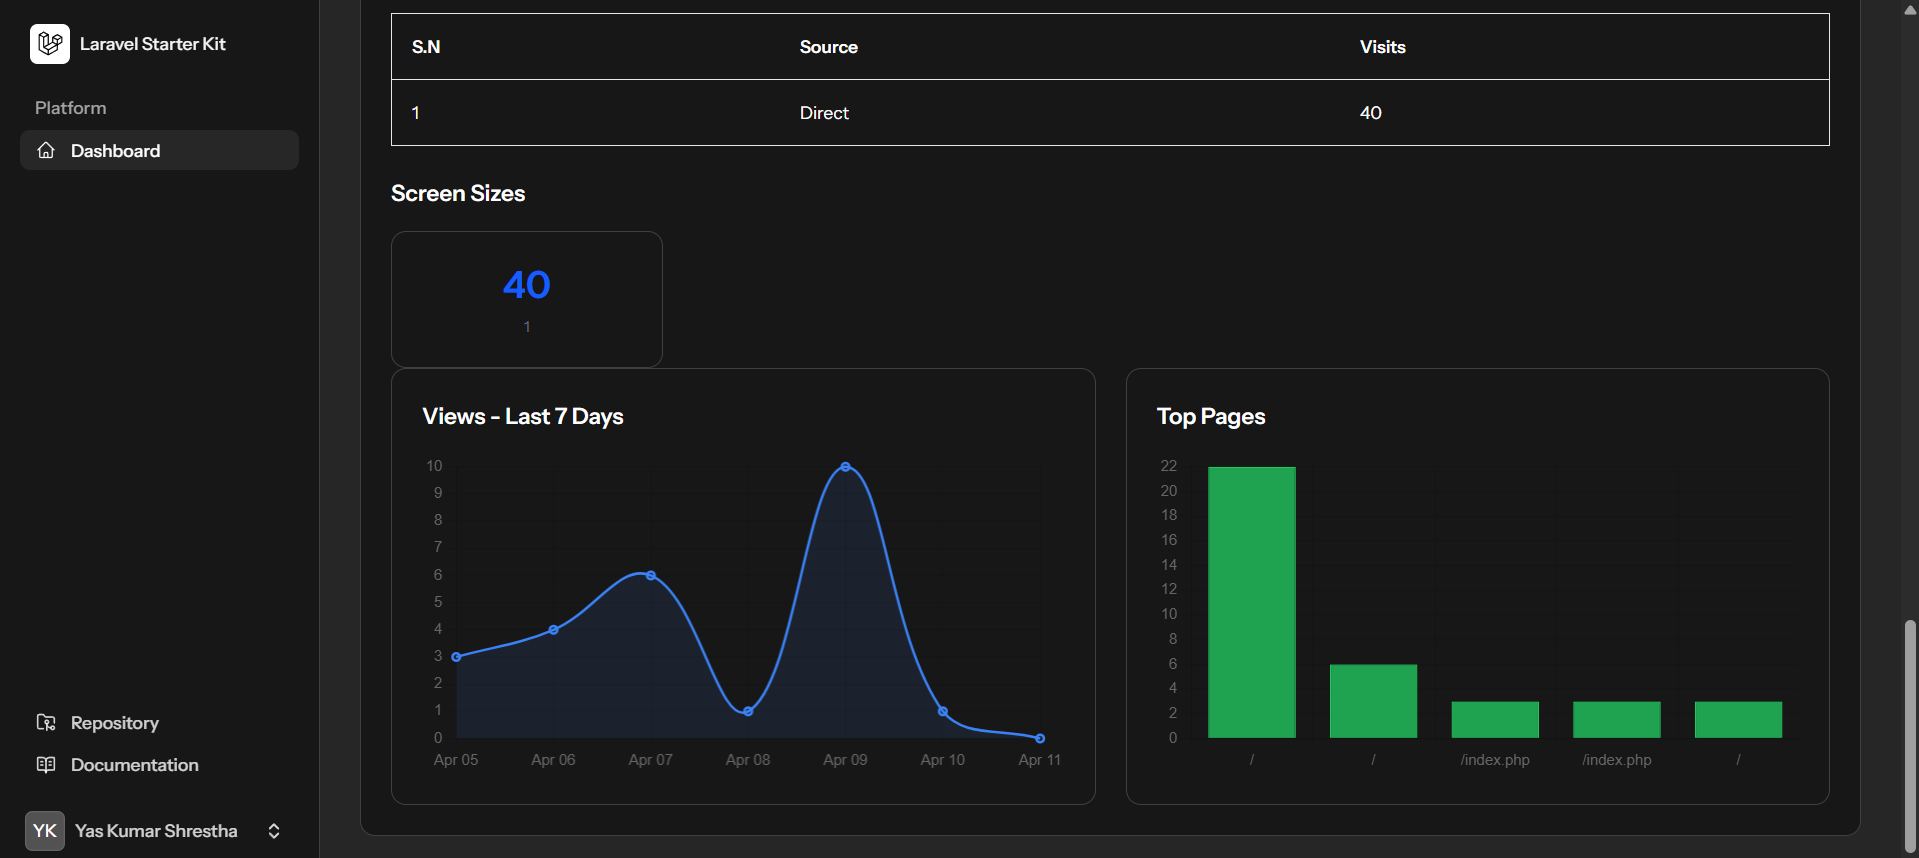Click the Yas Kumar Shrestha name
This screenshot has width=1919, height=858.
tap(156, 831)
